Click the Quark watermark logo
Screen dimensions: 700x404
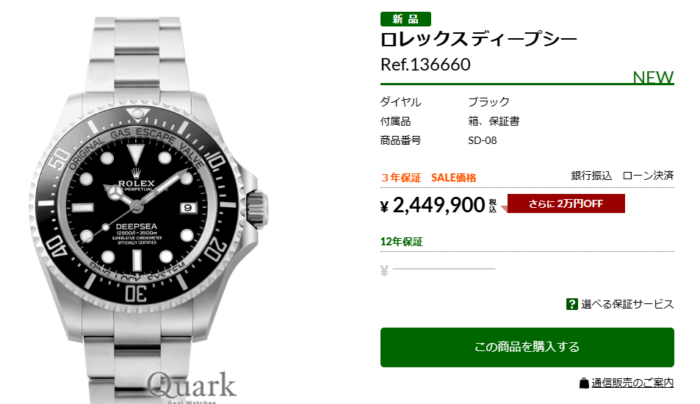pyautogui.click(x=191, y=385)
